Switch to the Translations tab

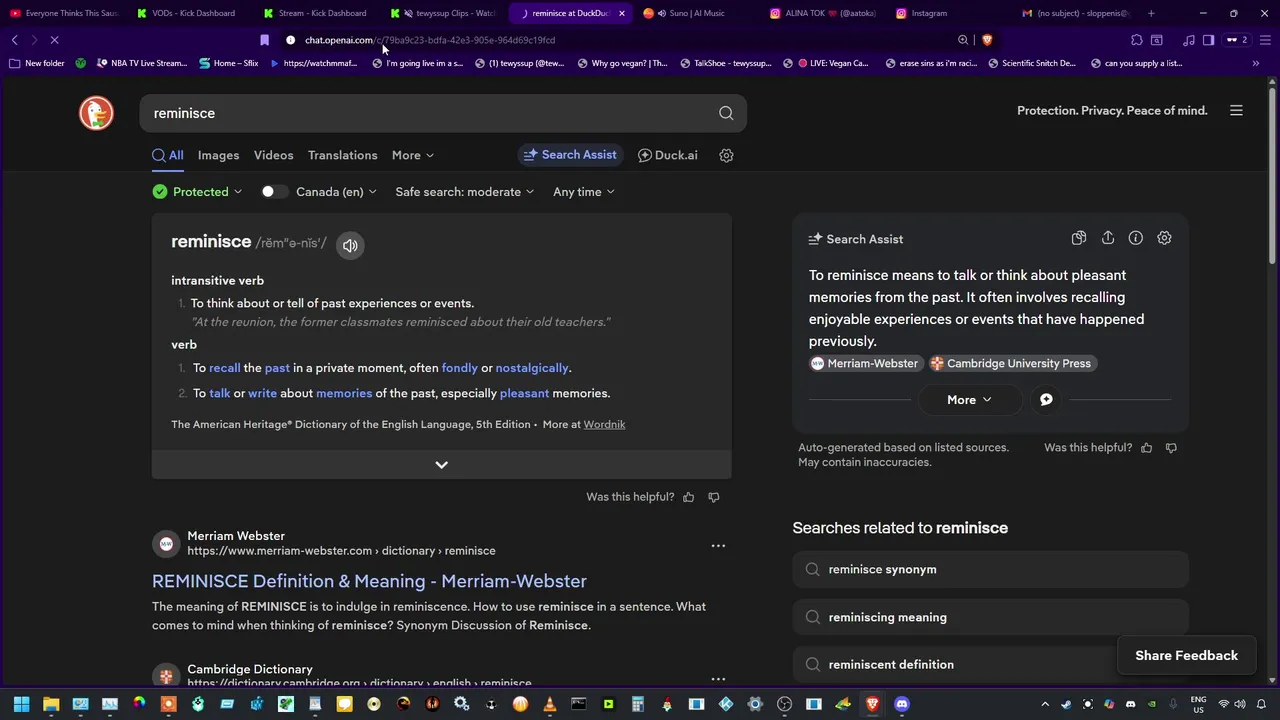click(342, 155)
